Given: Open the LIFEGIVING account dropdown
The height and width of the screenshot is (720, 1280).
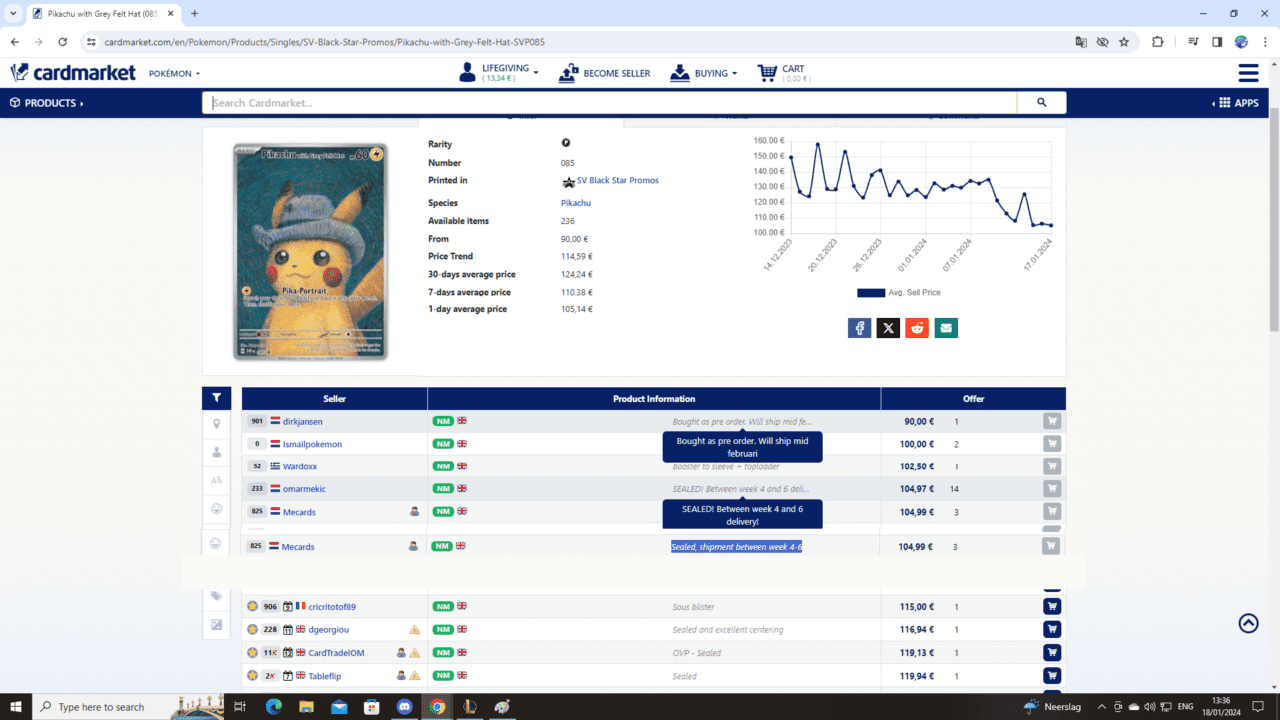Looking at the screenshot, I should tap(499, 72).
